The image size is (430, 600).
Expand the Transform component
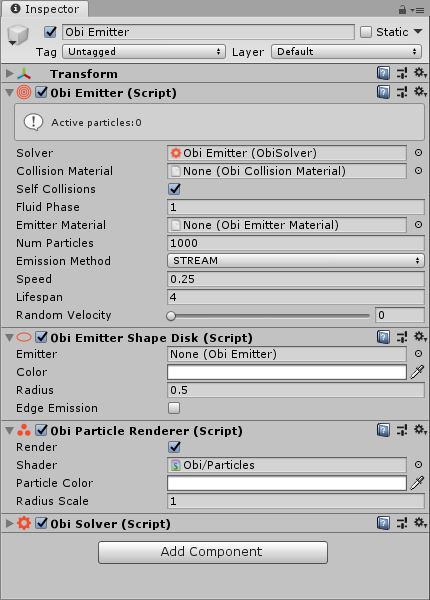(x=10, y=73)
